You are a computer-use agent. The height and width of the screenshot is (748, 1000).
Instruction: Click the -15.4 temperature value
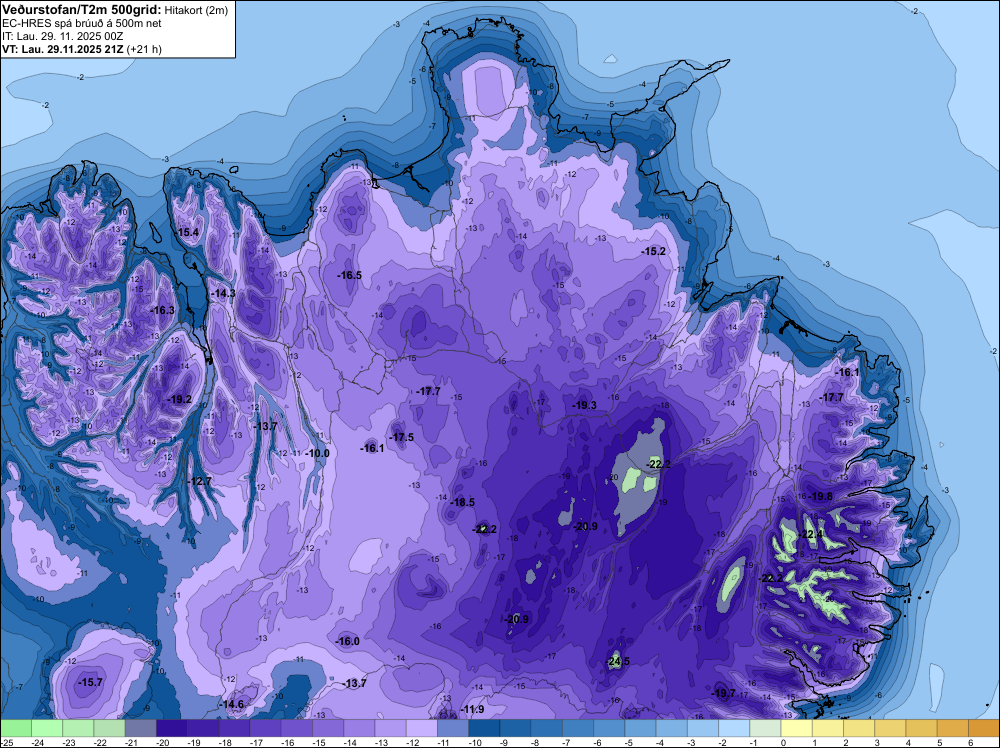click(187, 232)
